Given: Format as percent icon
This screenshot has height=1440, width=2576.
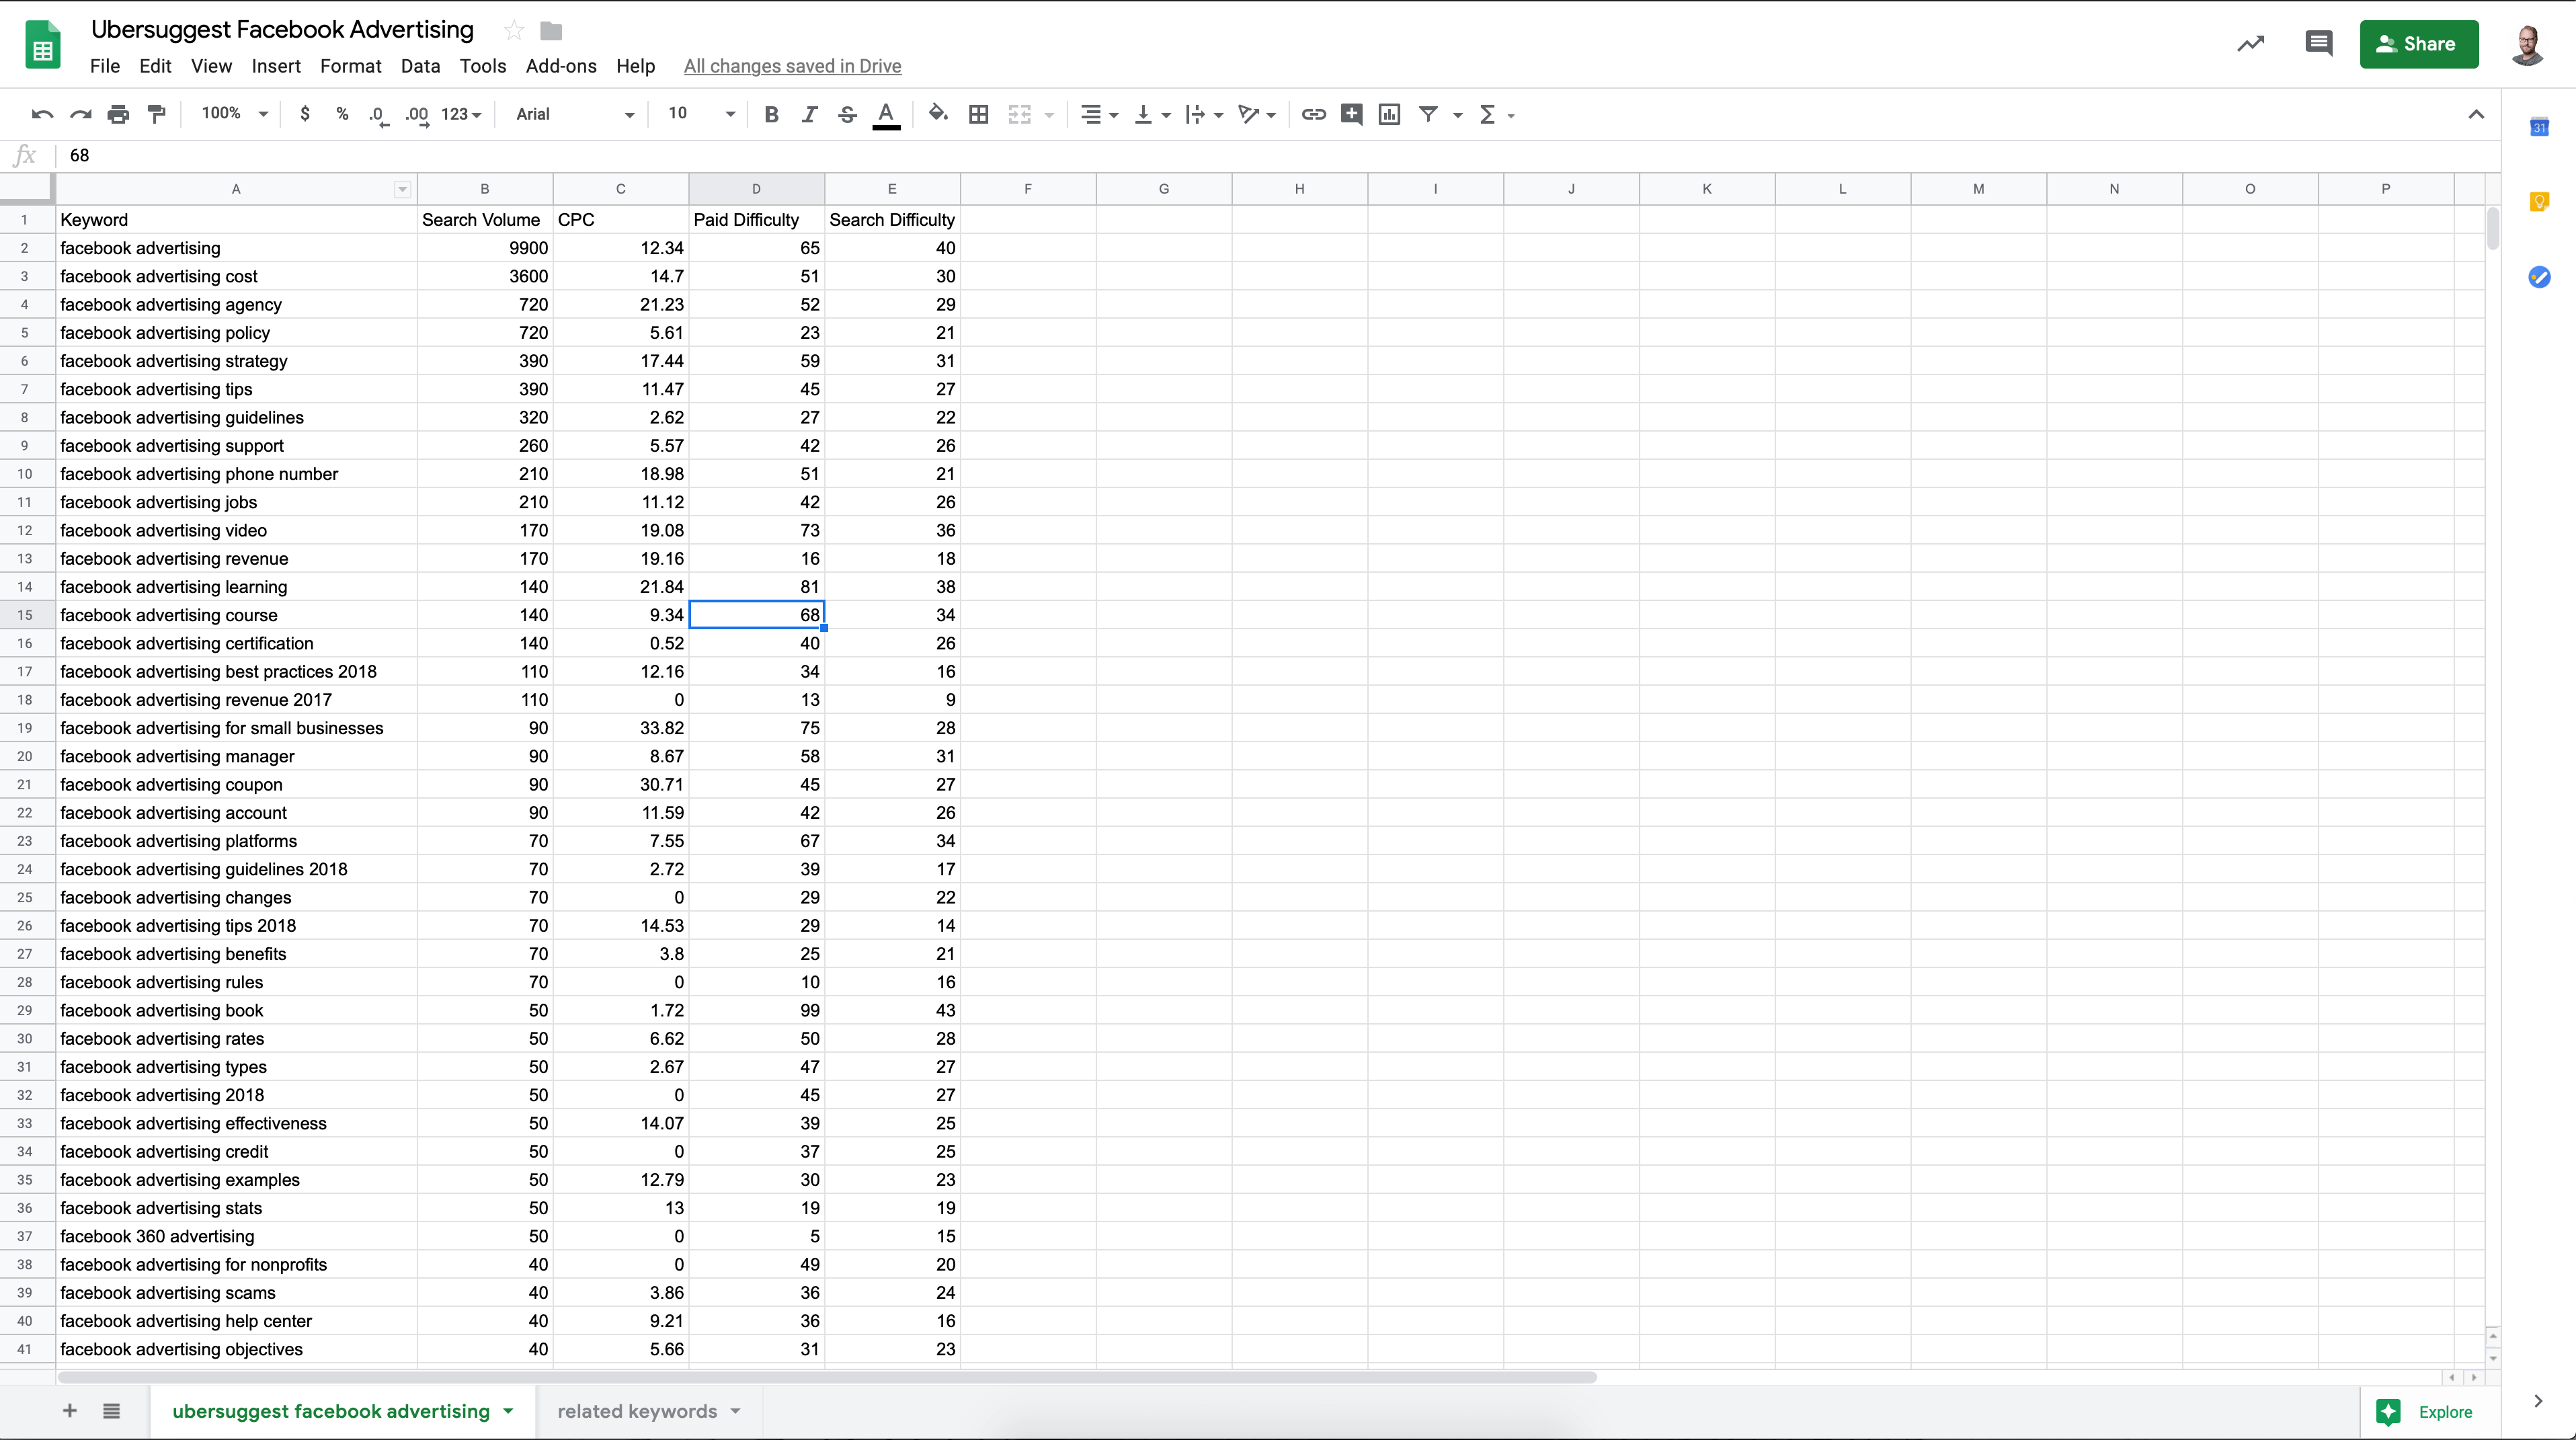Looking at the screenshot, I should pos(342,115).
